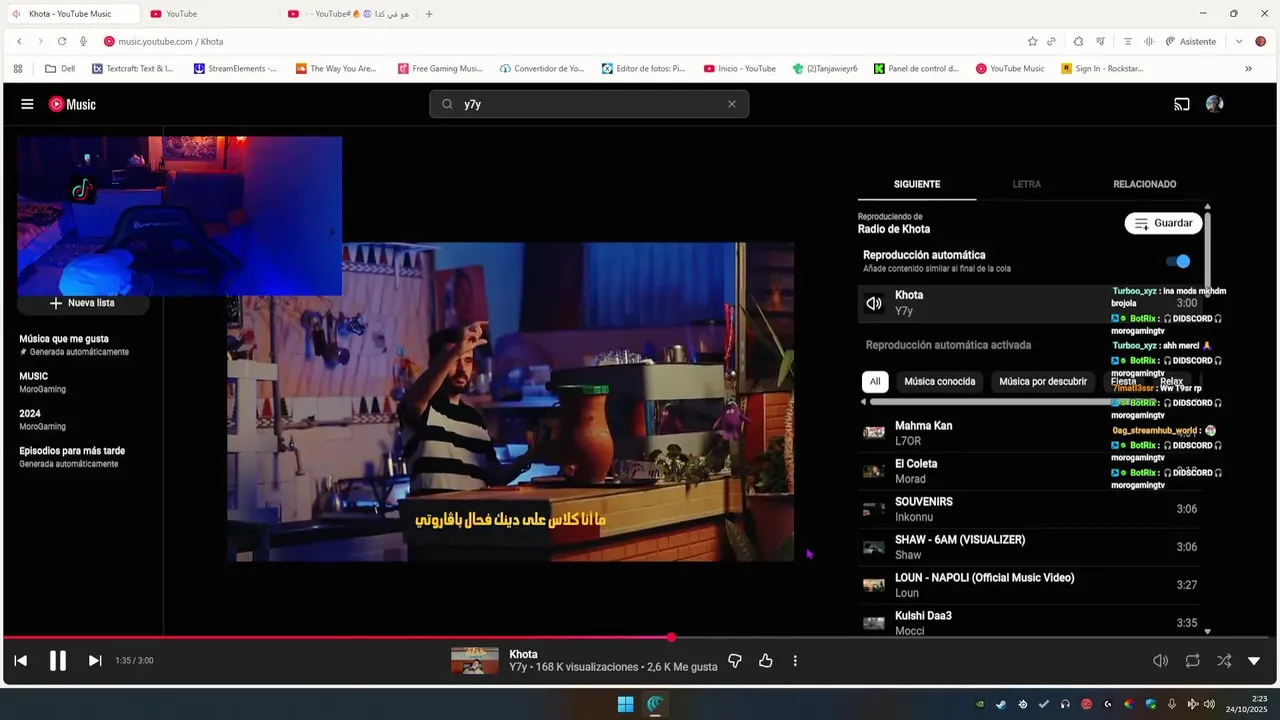Go back in the browser
Screen dimensions: 1280x720
(19, 41)
